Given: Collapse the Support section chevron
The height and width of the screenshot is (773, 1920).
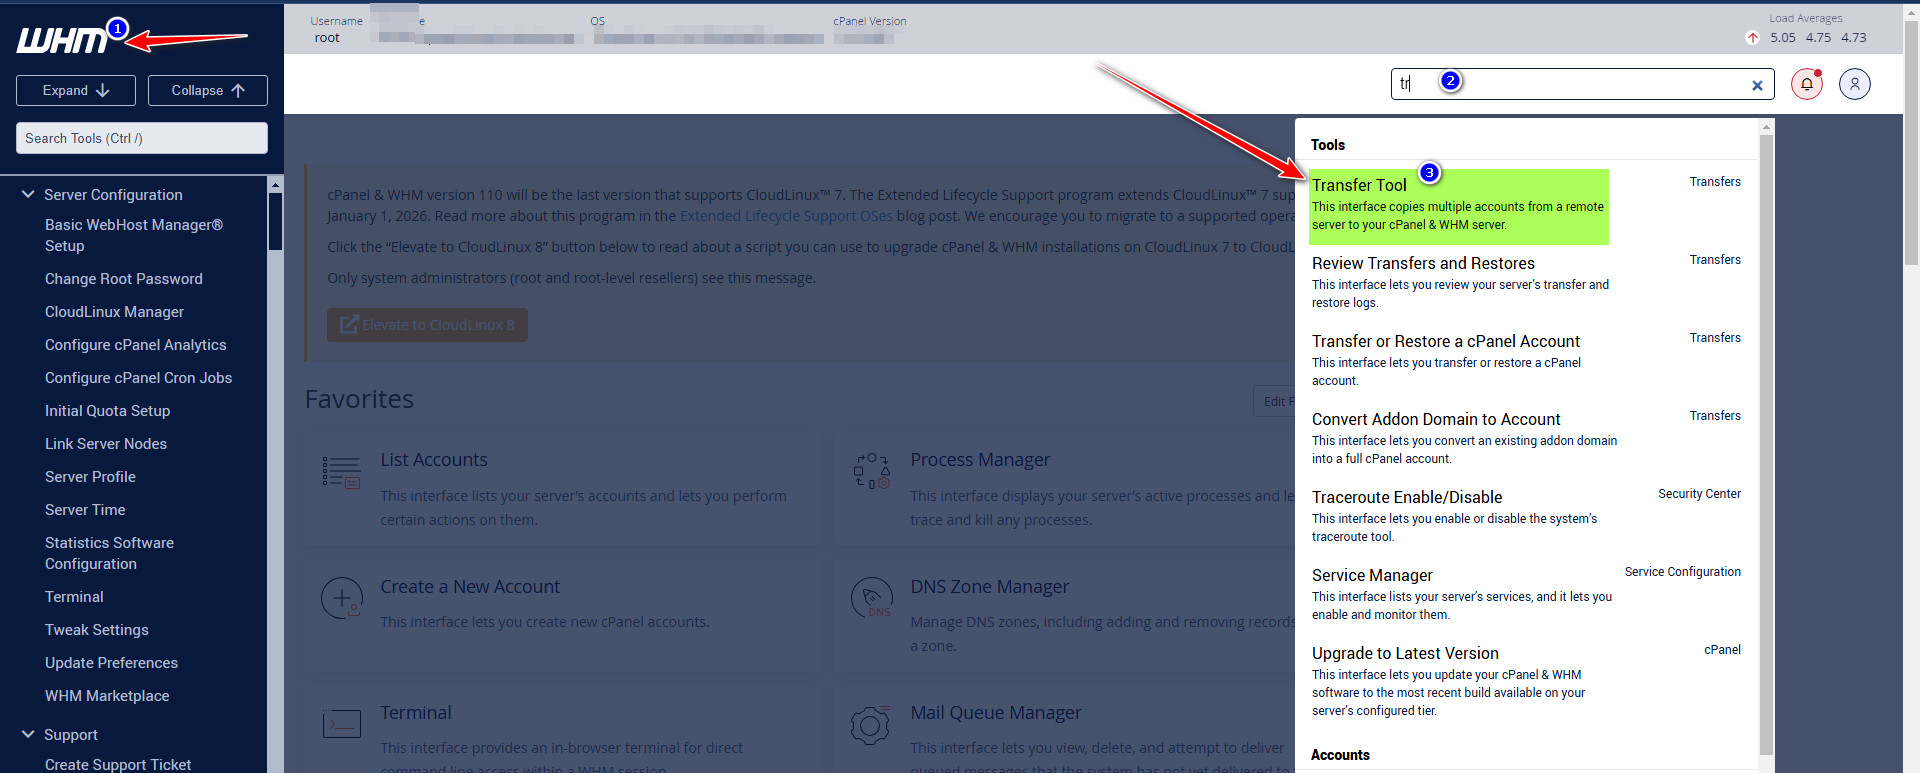Looking at the screenshot, I should click(28, 735).
